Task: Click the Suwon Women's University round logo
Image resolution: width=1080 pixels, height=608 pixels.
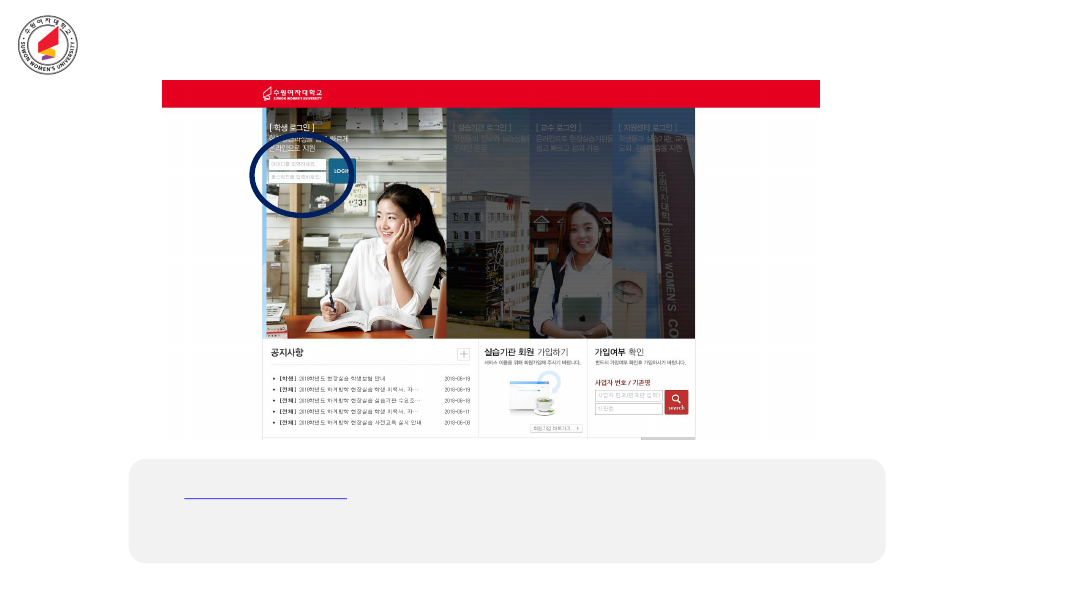Action: click(x=48, y=45)
